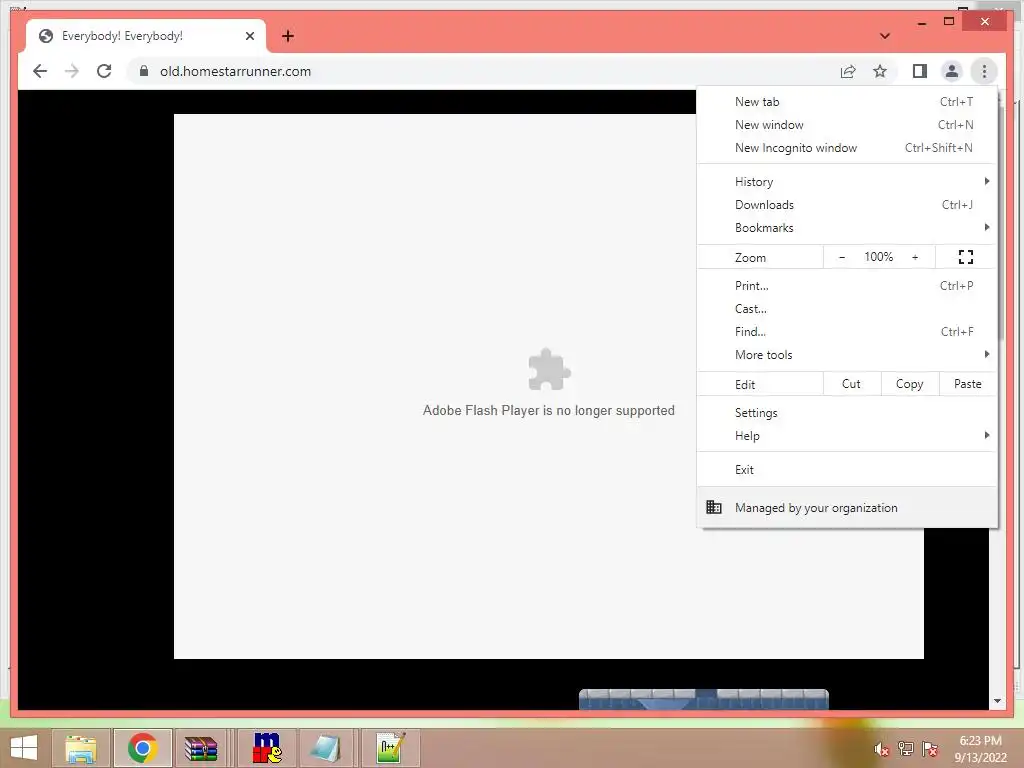Click the network tray icon
The width and height of the screenshot is (1024, 768).
pos(905,749)
